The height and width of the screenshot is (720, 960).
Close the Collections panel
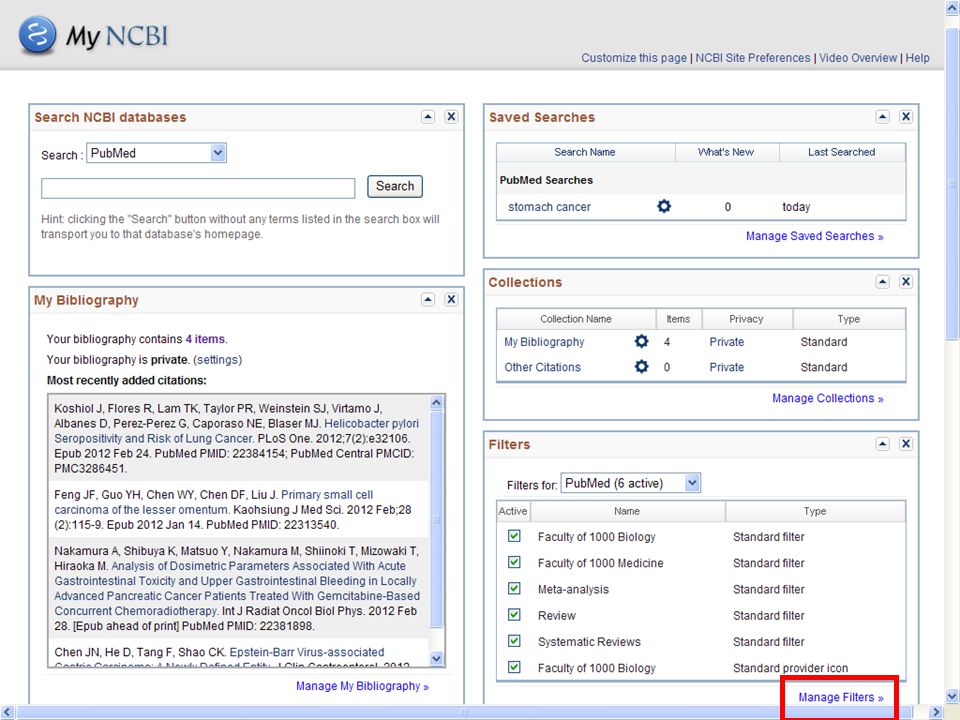[906, 282]
